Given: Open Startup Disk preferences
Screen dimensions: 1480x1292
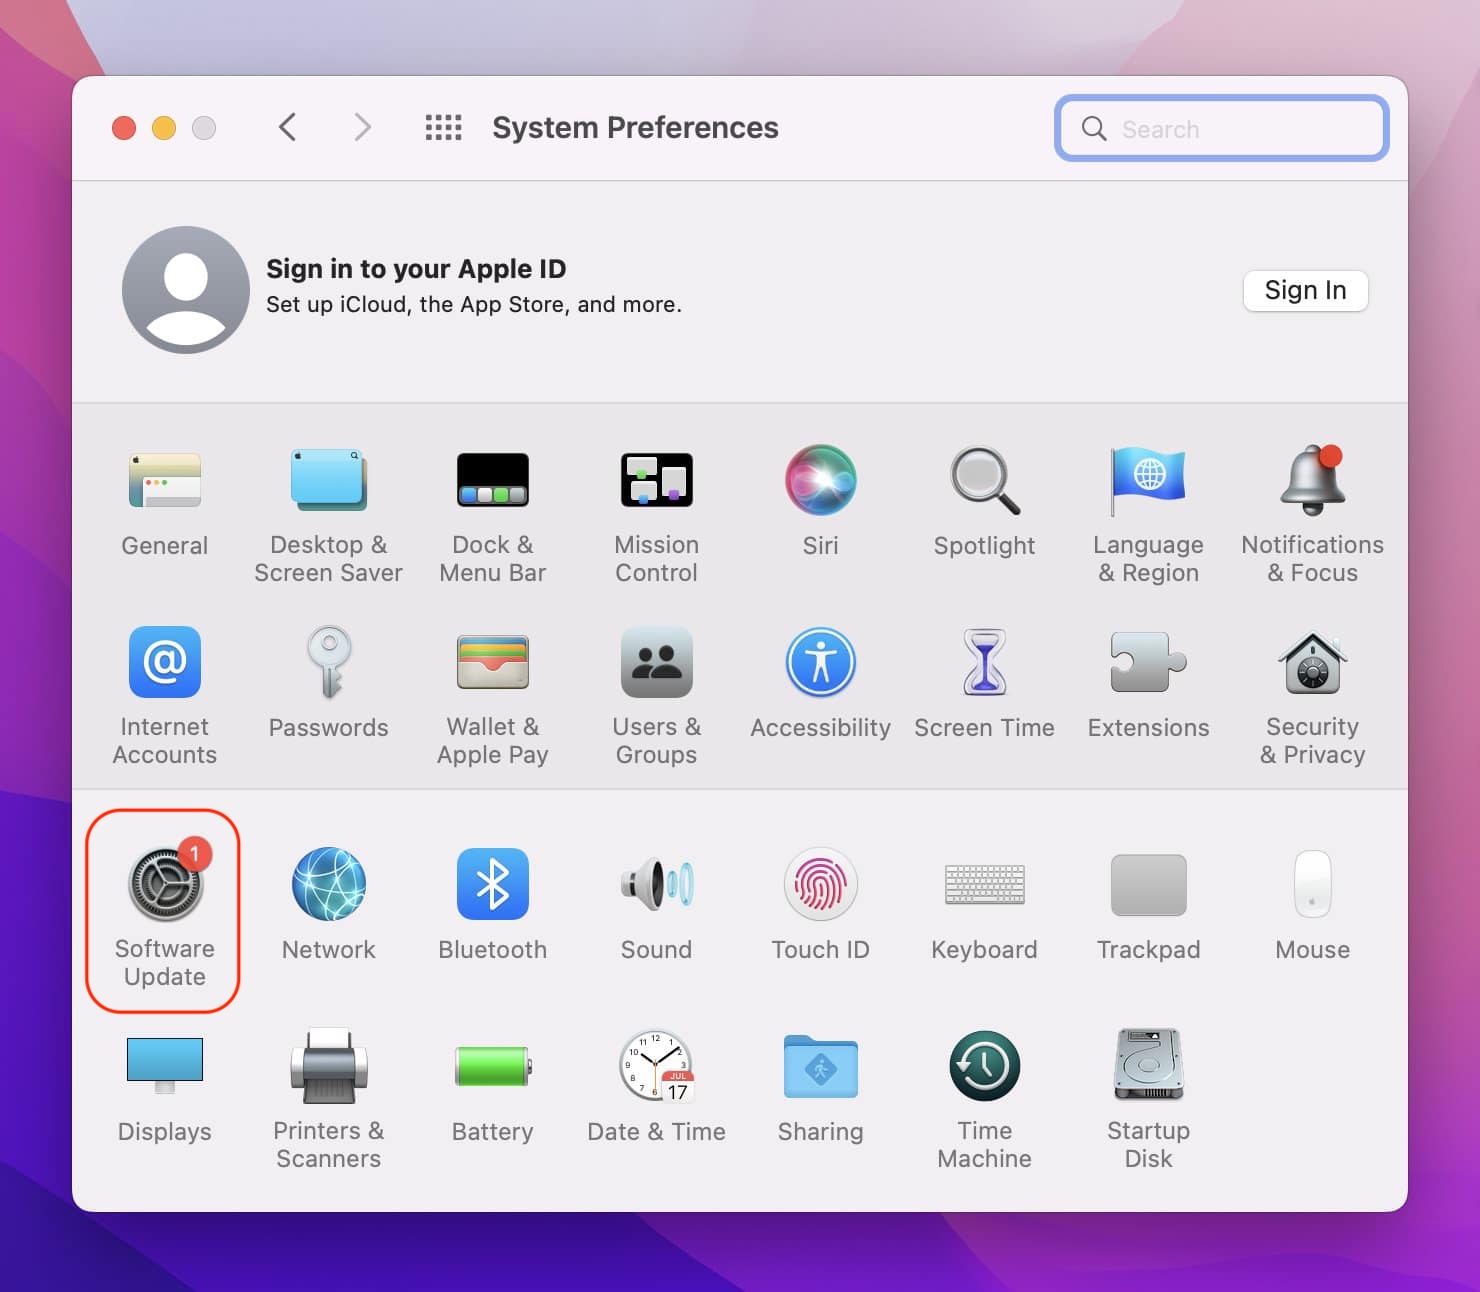Looking at the screenshot, I should click(1148, 1067).
